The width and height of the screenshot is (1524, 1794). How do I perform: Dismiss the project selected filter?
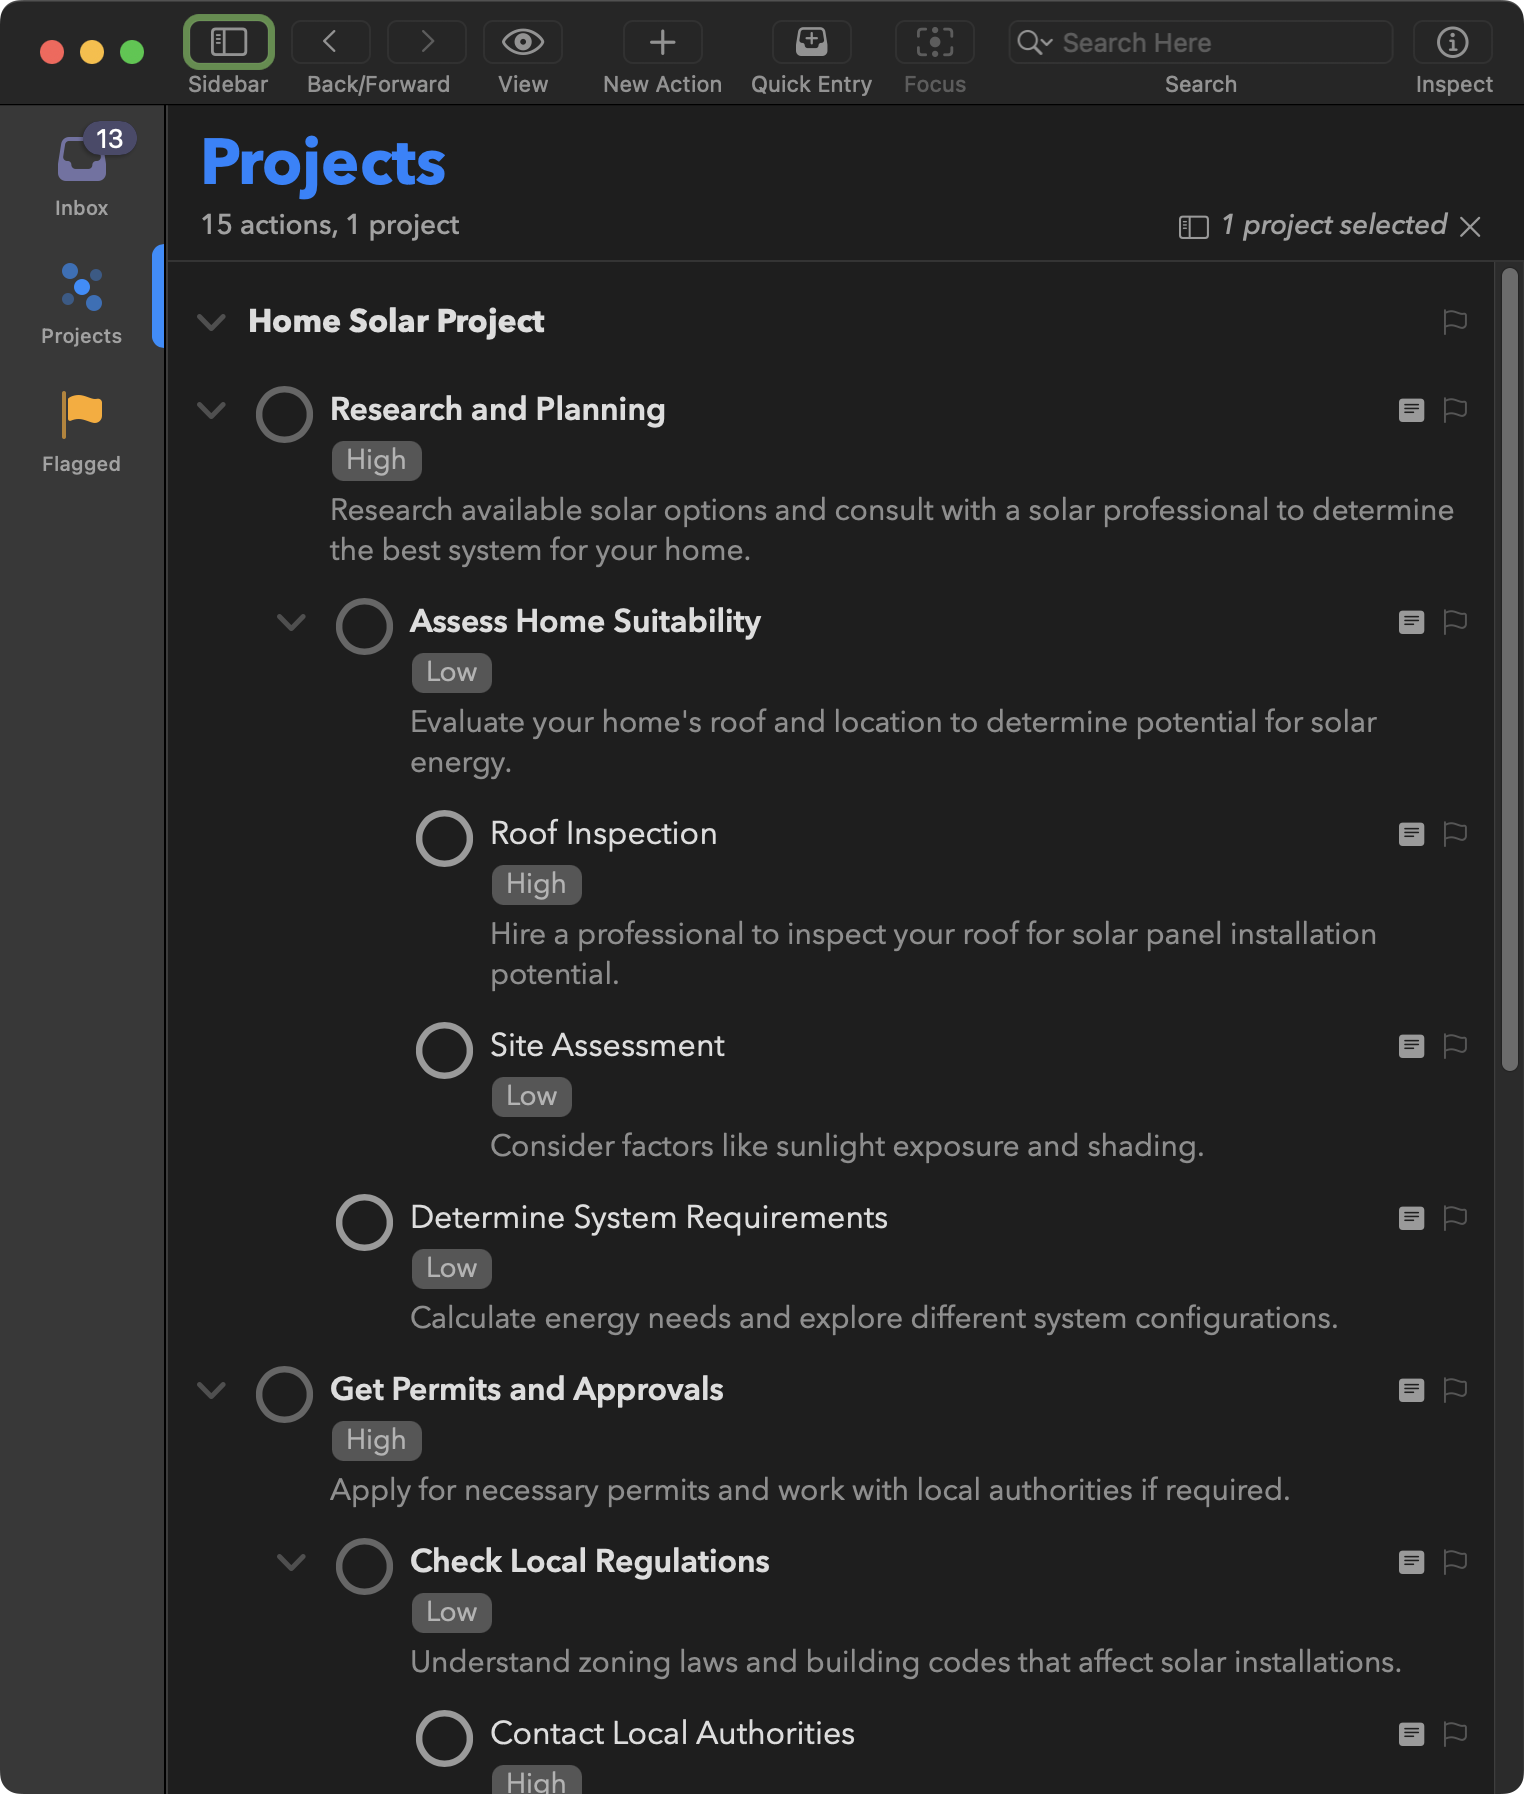click(x=1470, y=227)
